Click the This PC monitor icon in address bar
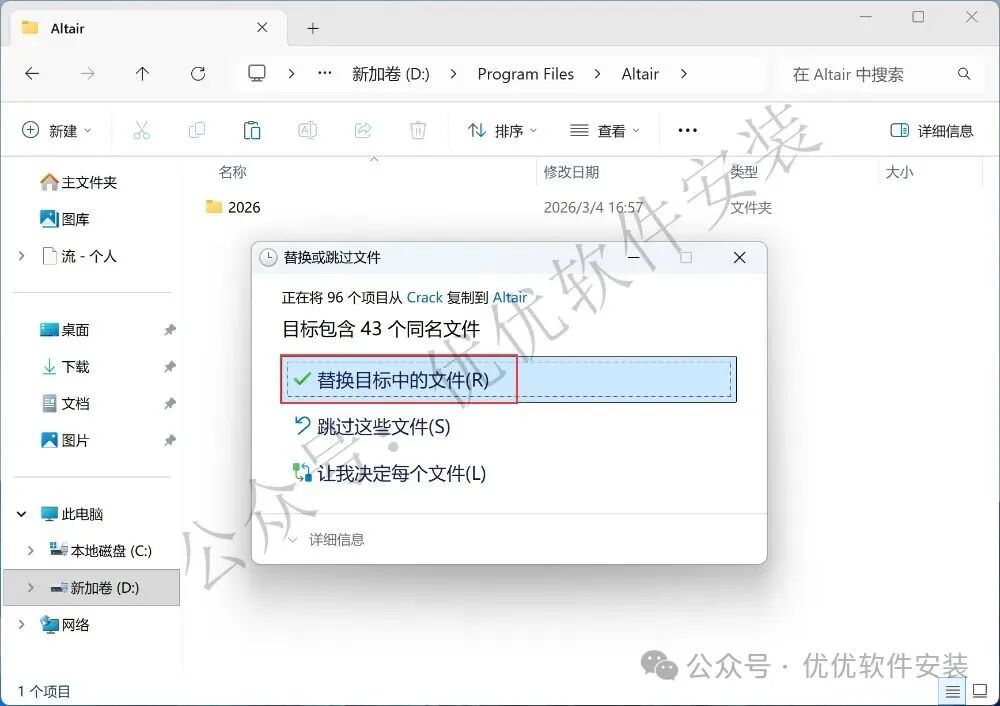This screenshot has height=706, width=1000. click(x=257, y=73)
